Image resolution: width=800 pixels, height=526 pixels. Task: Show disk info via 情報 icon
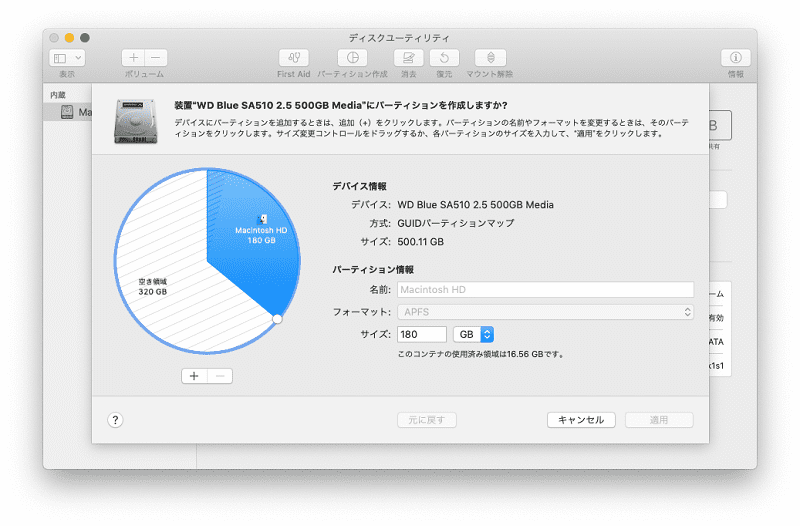[x=735, y=58]
